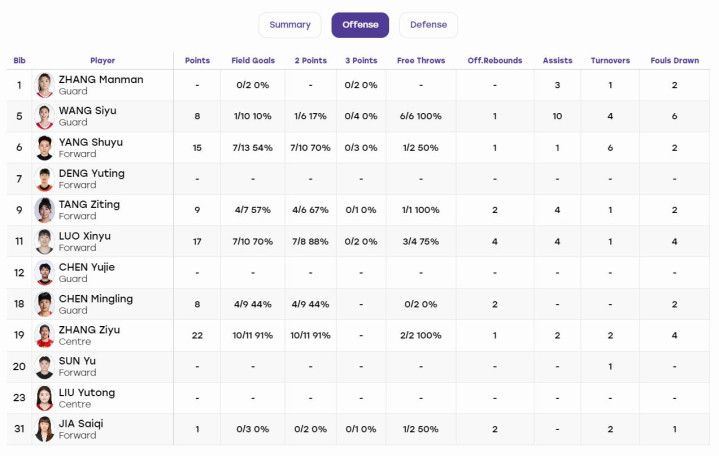Switch to the Summary tab
The height and width of the screenshot is (456, 719).
point(290,25)
